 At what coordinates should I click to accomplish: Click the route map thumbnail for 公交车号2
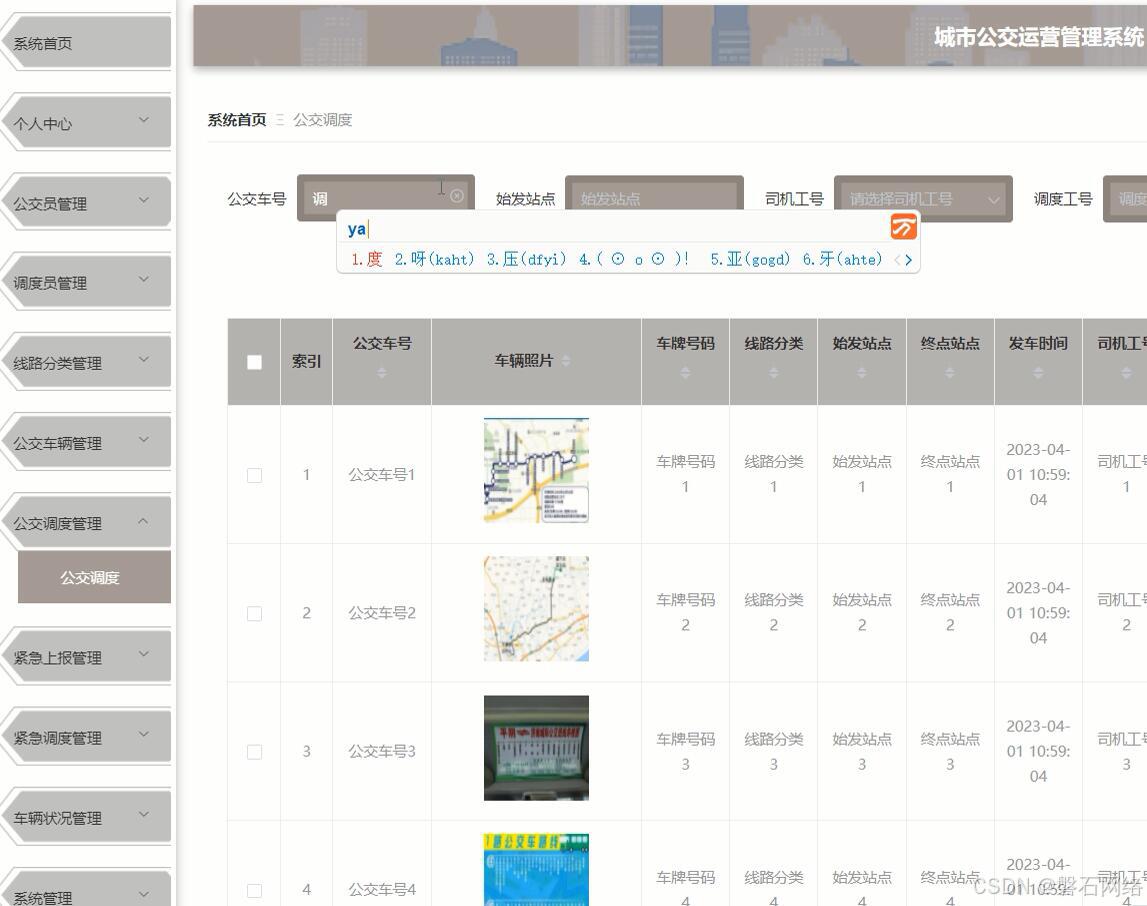coord(536,608)
